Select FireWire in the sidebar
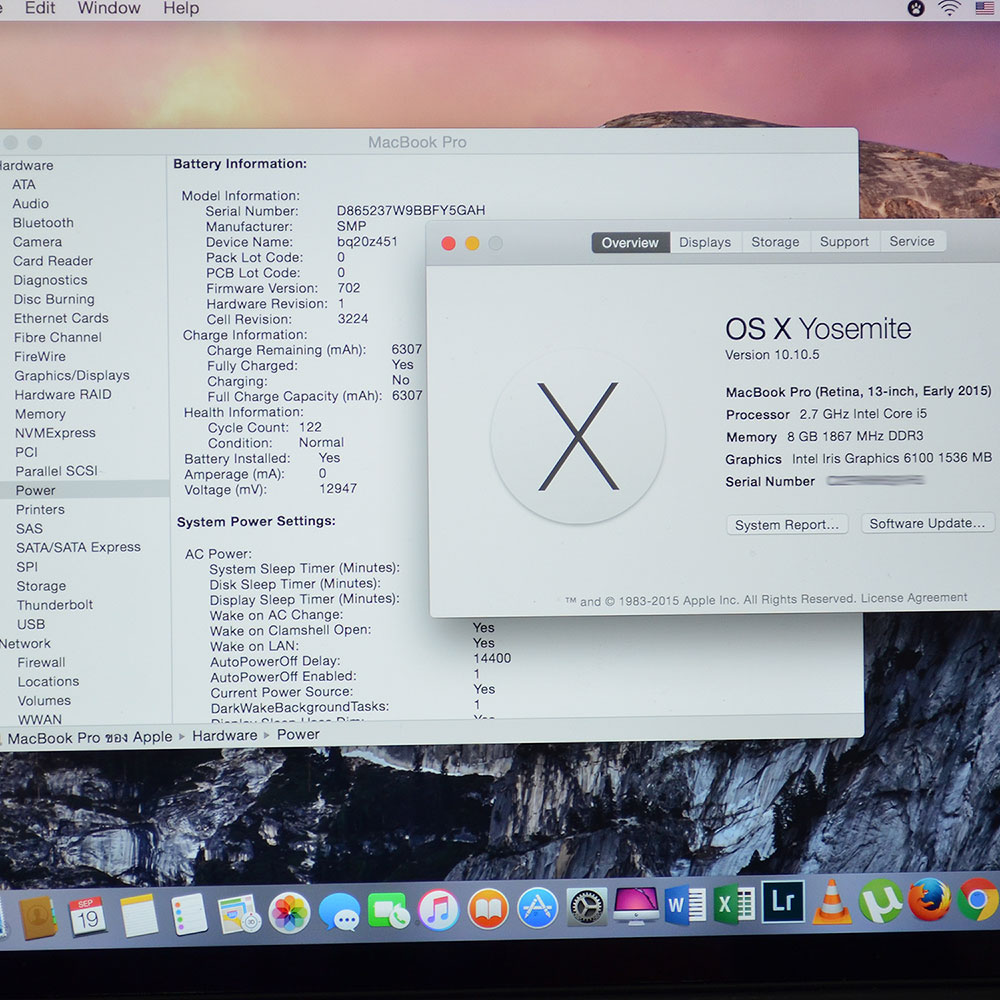The height and width of the screenshot is (1000, 1000). pos(40,356)
